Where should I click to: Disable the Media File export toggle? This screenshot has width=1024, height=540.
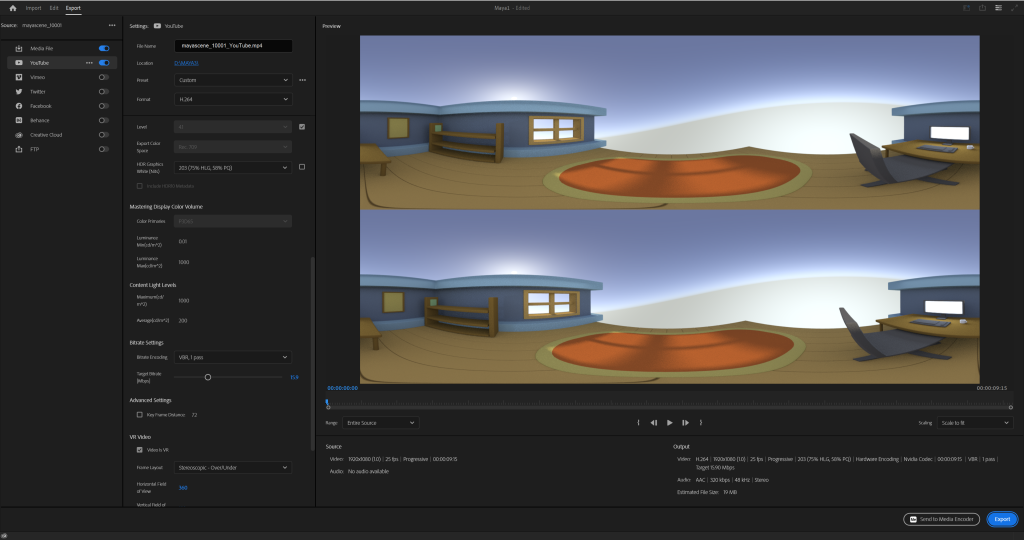click(x=104, y=48)
